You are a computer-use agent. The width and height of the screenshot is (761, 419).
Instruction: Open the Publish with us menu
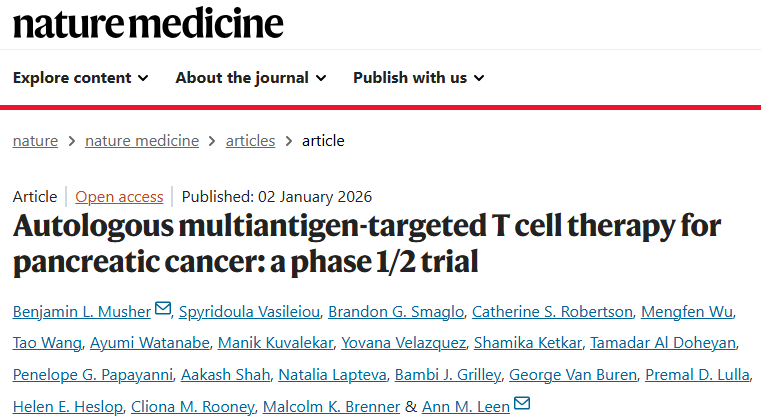410,78
